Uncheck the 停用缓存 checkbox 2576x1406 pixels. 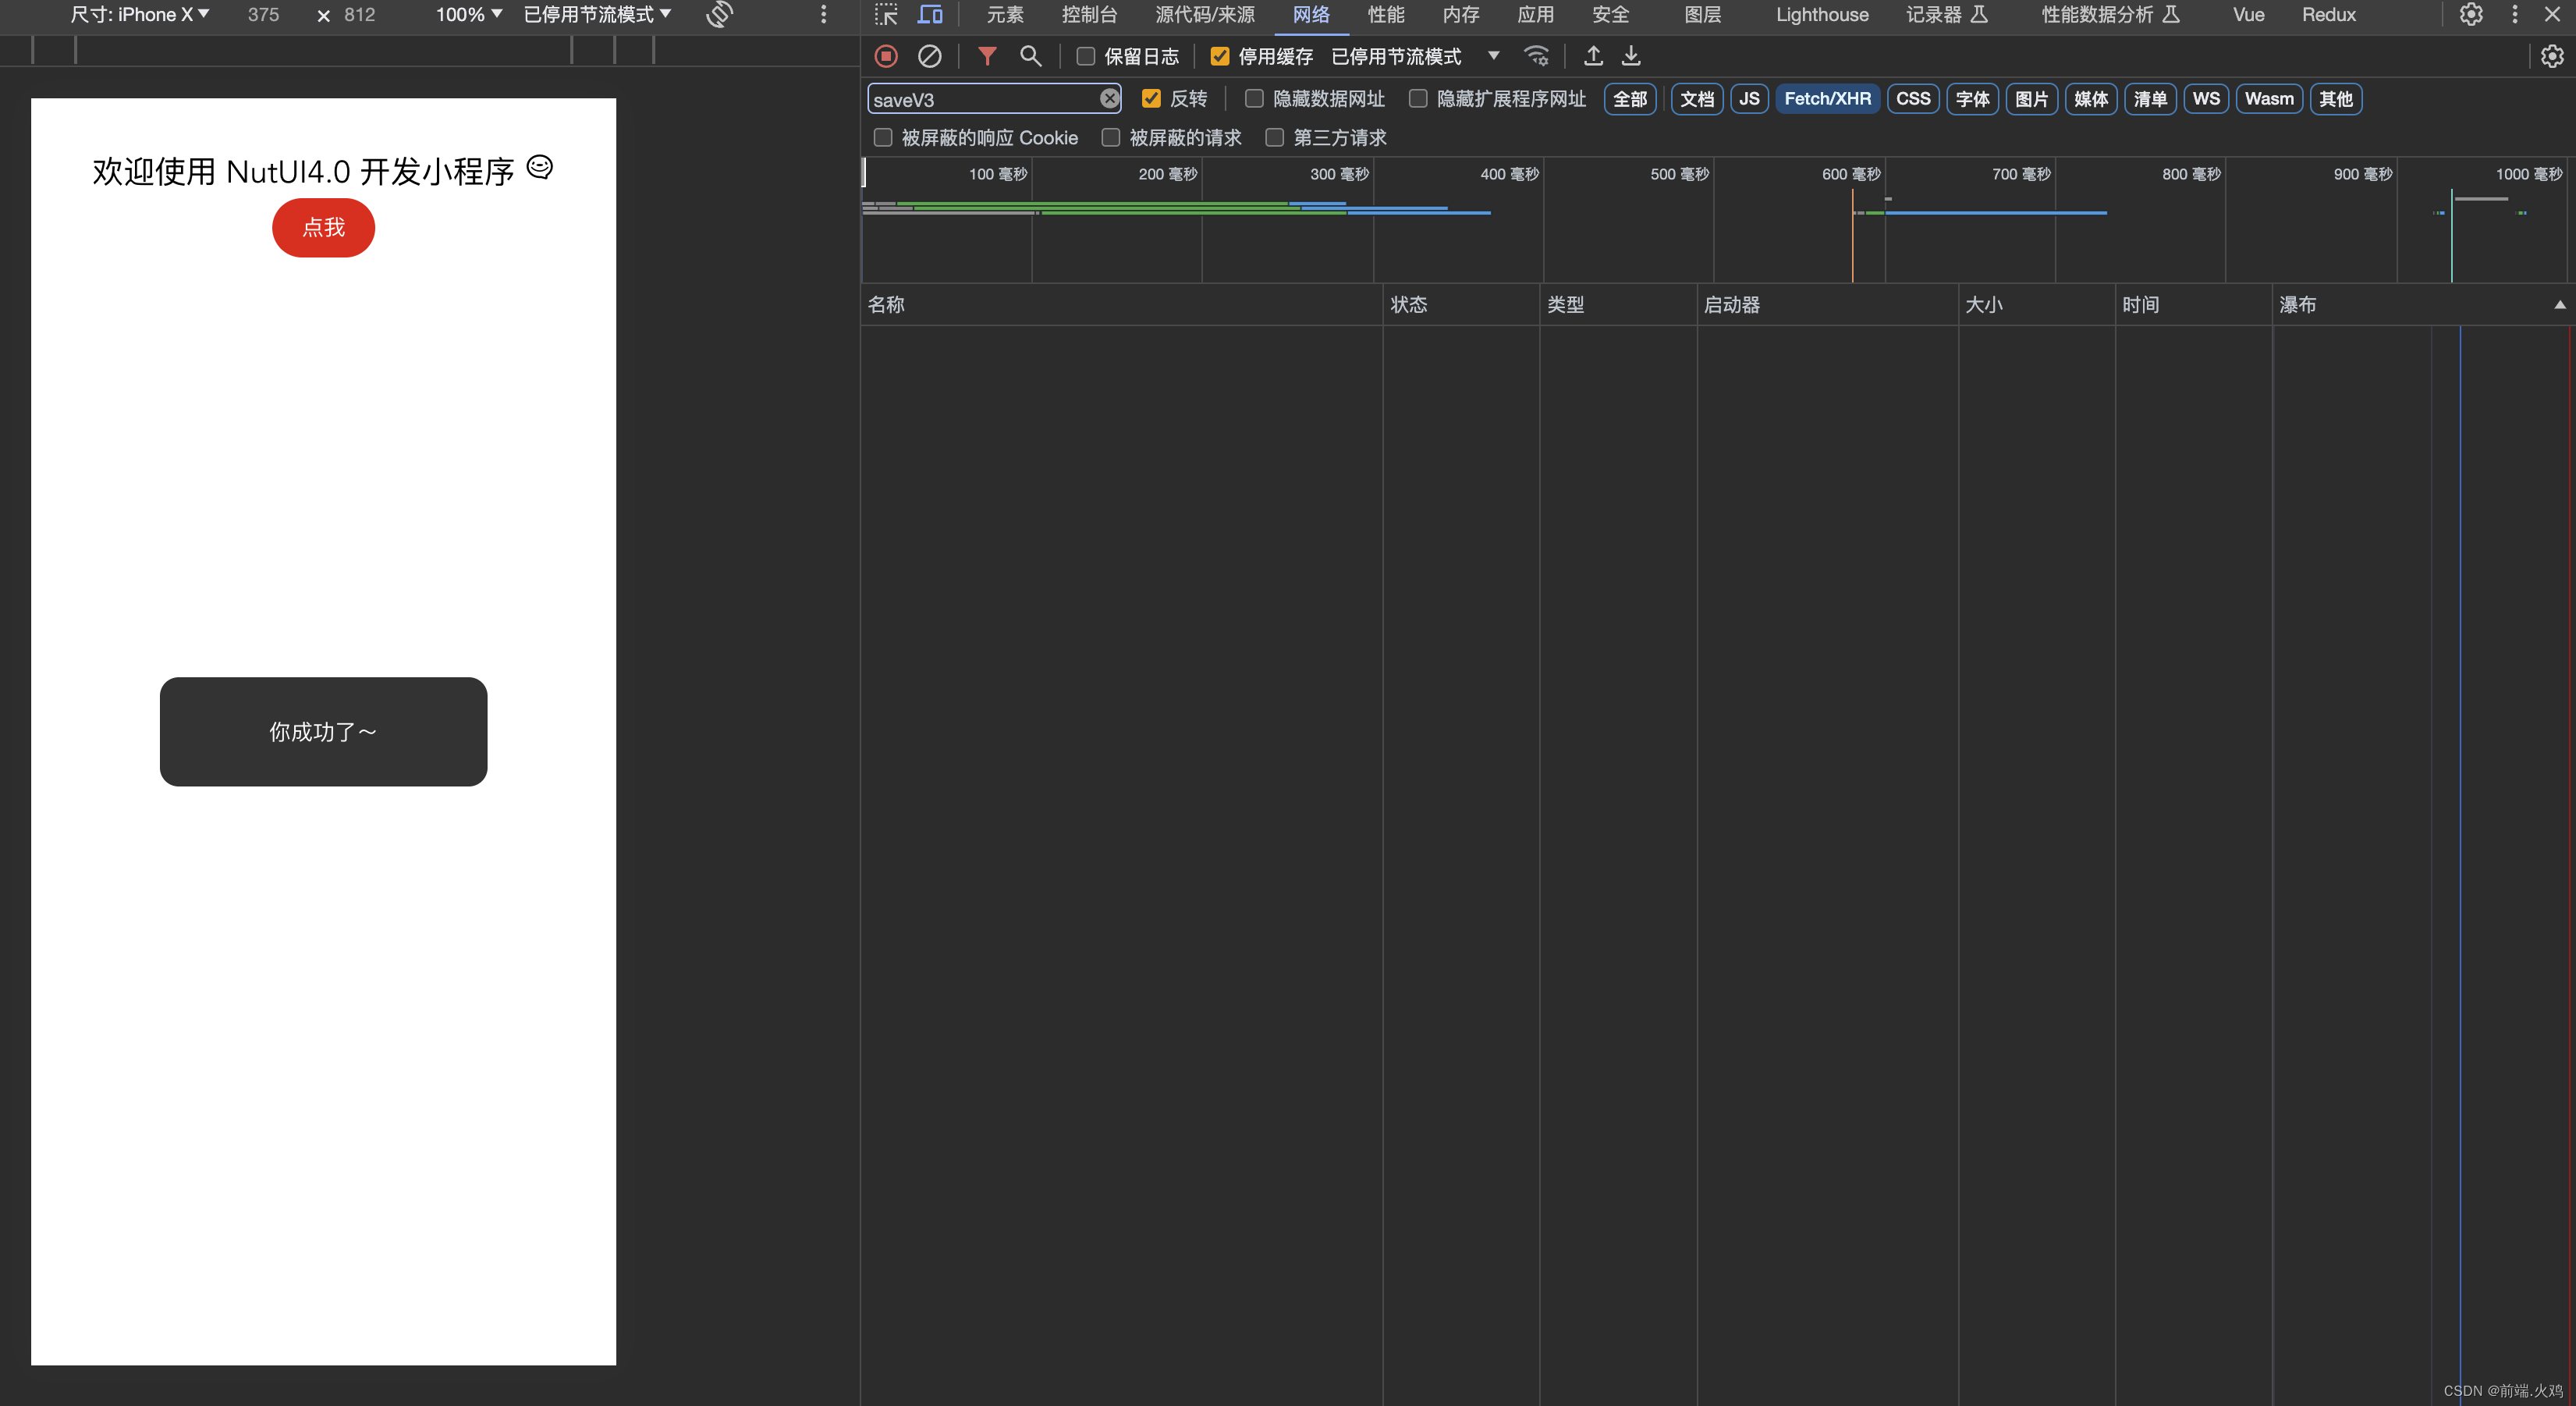(1219, 57)
